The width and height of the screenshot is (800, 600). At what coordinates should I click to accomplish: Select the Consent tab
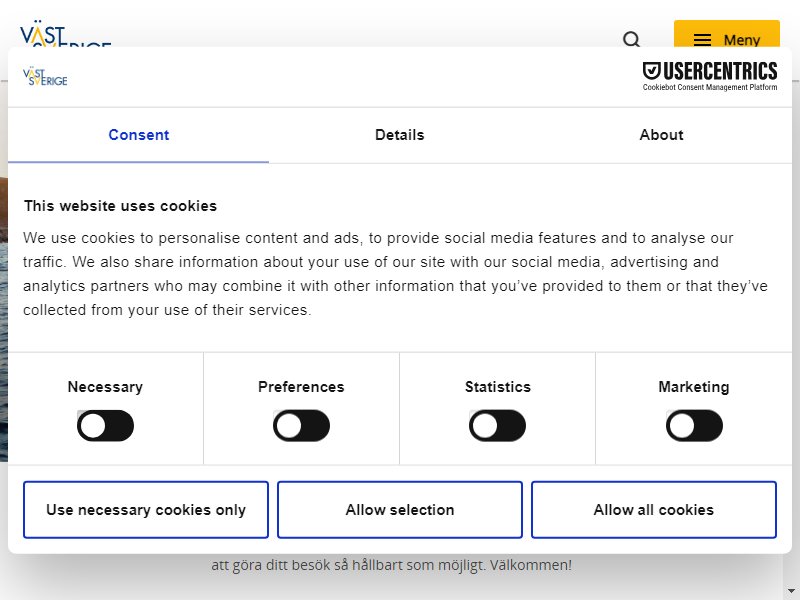(x=138, y=135)
